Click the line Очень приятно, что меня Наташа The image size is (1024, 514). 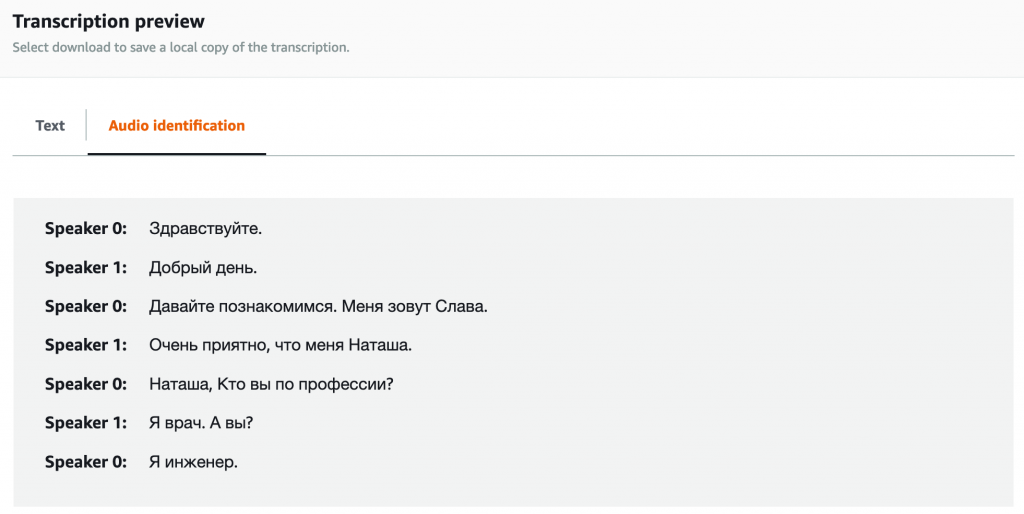[280, 345]
